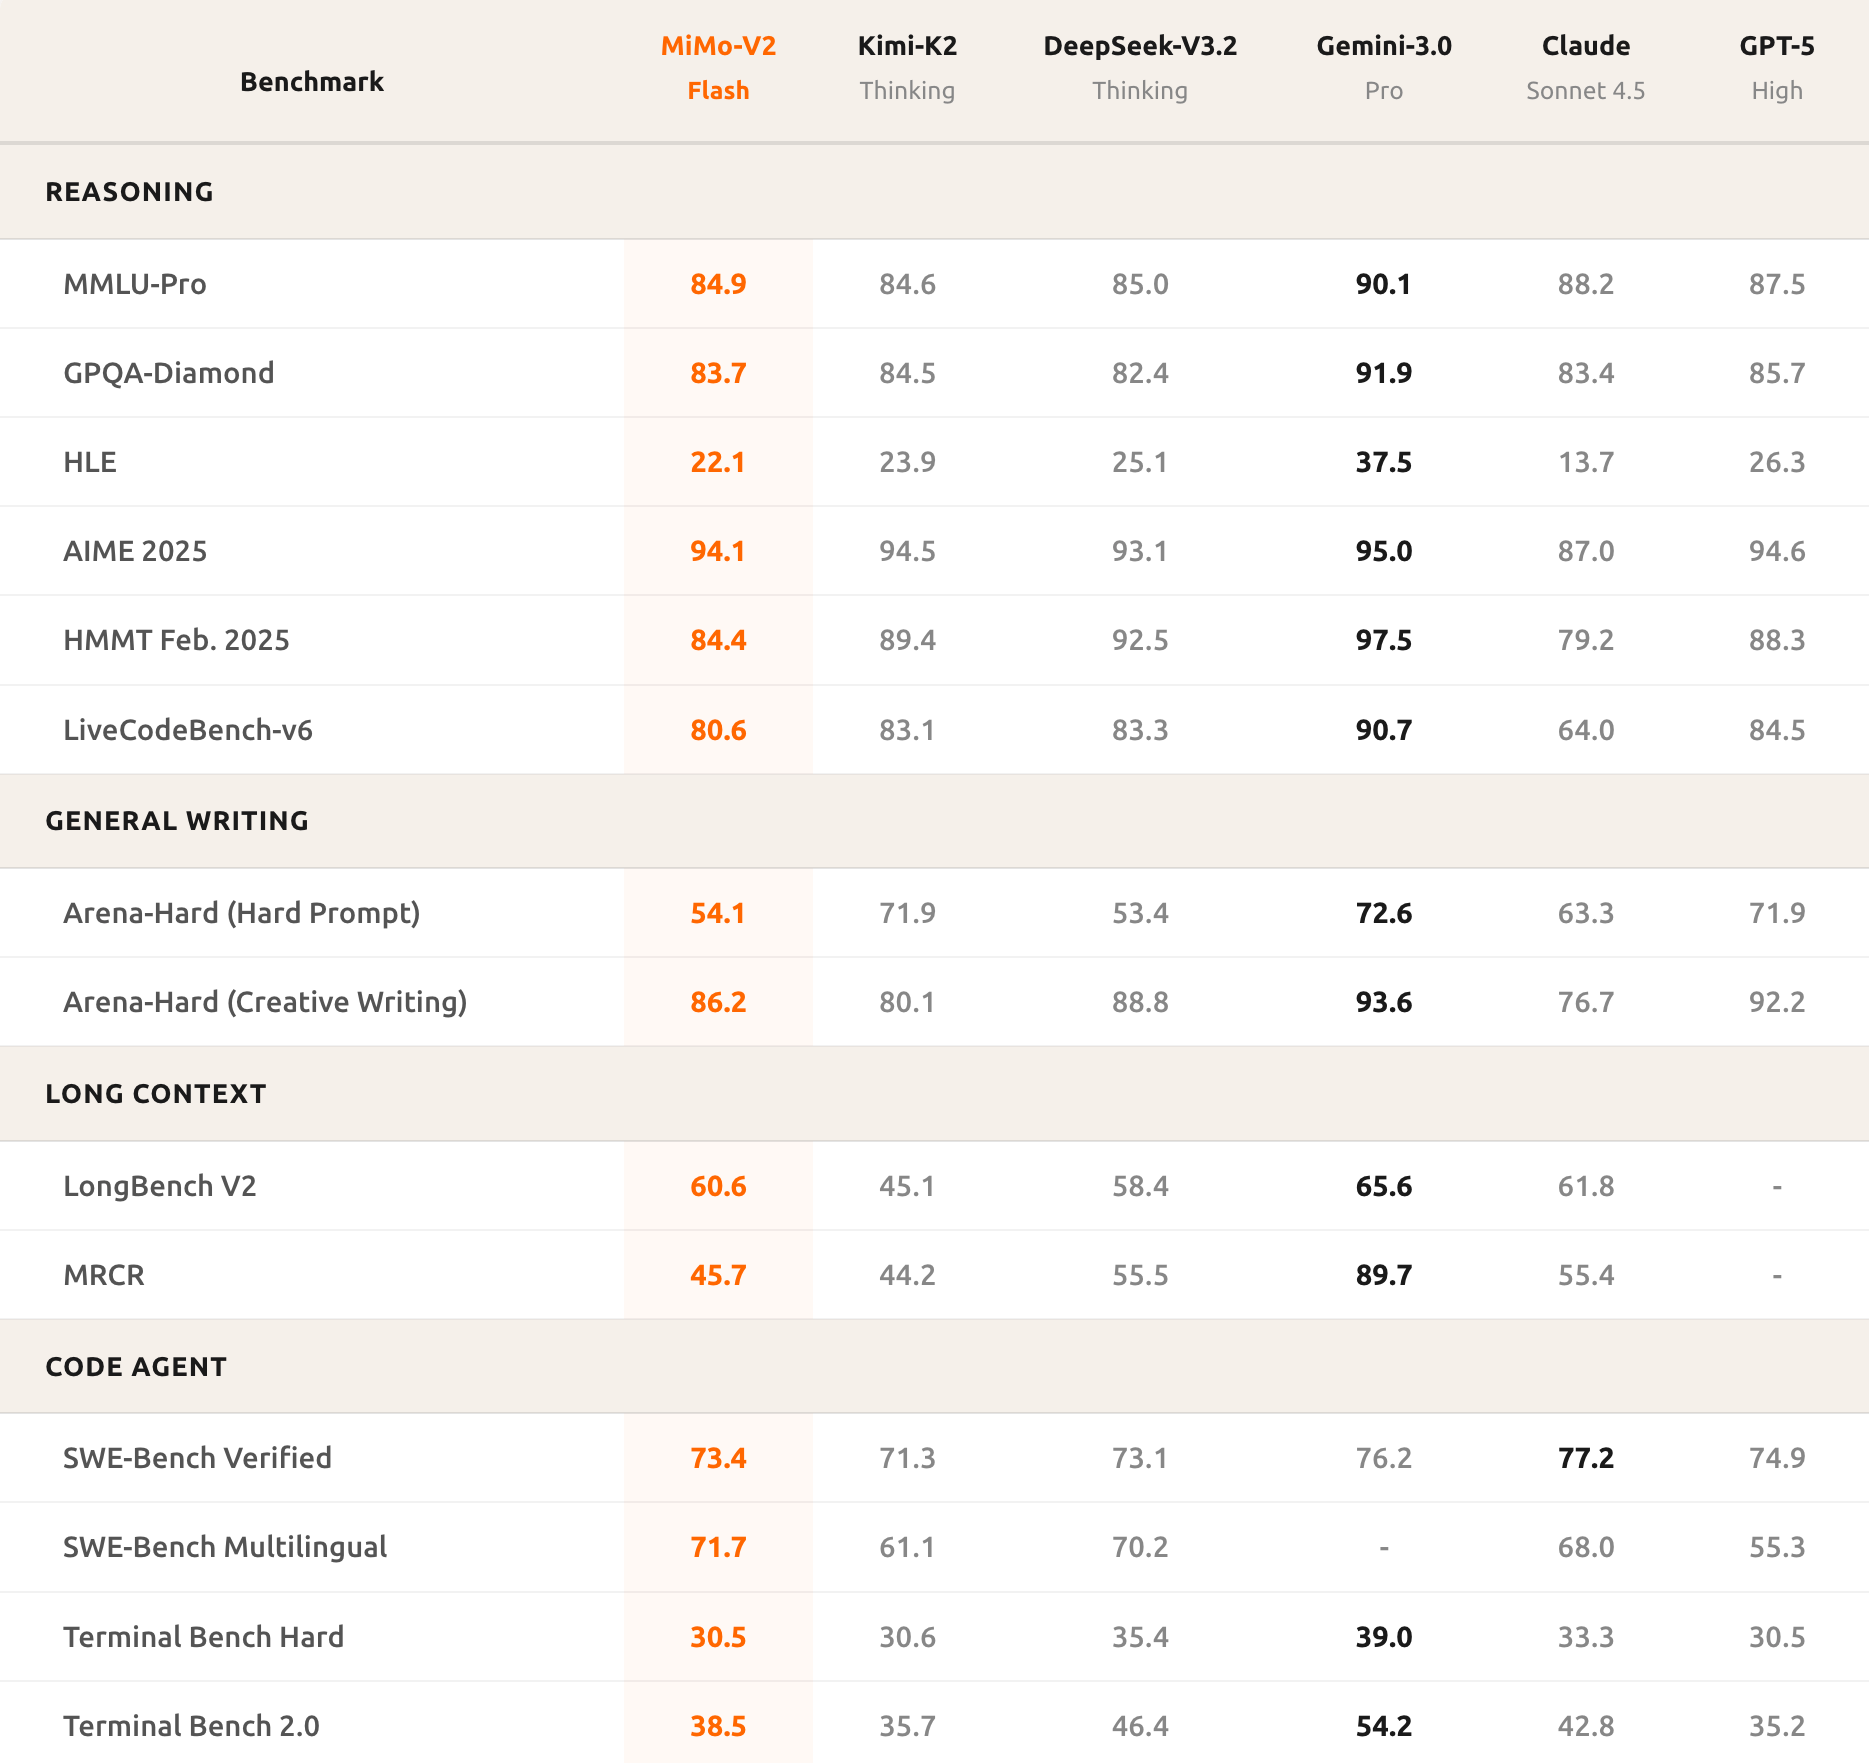The height and width of the screenshot is (1764, 1870).
Task: Click the "SWE-Bench Verified" row label
Action: tap(197, 1458)
